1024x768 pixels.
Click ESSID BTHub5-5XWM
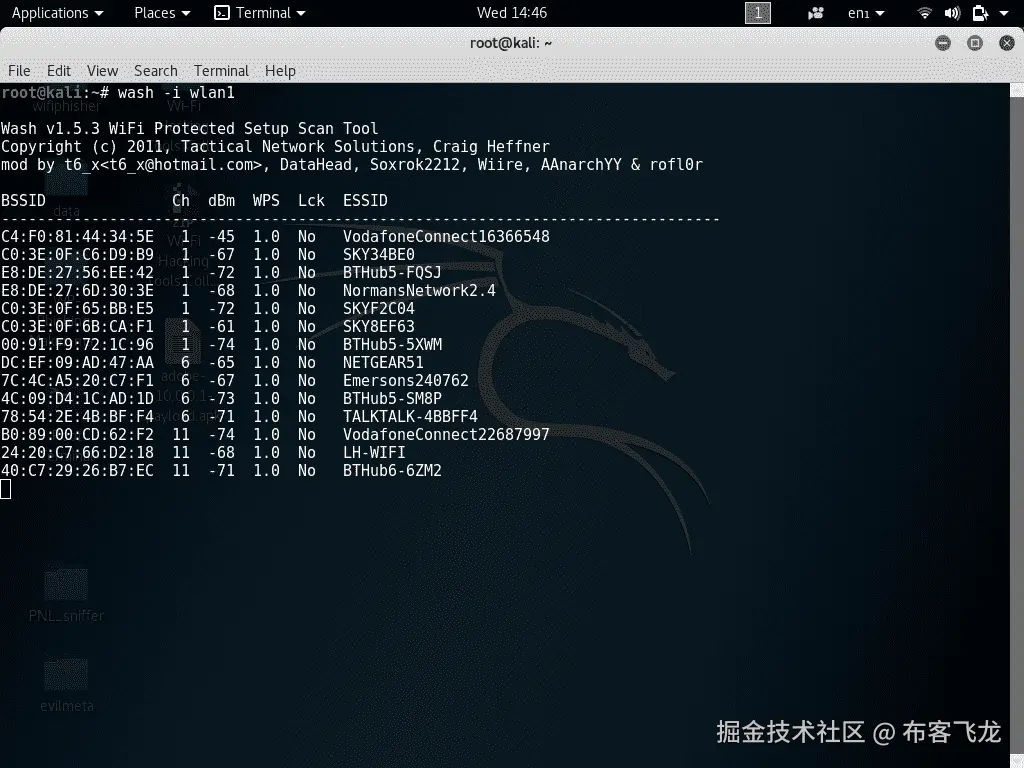point(392,344)
